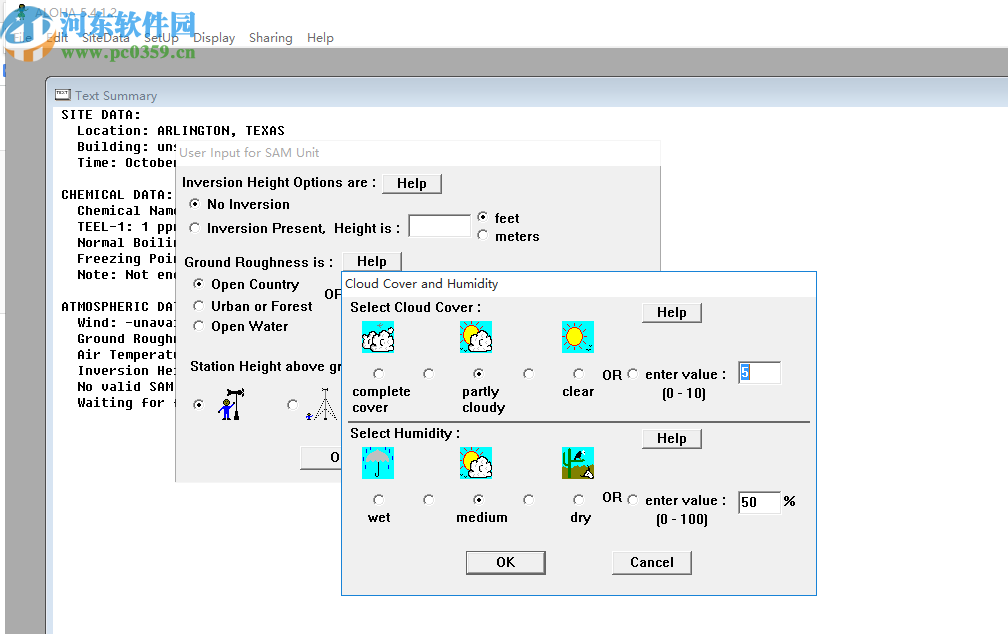1008x634 pixels.
Task: Click the inversion height input field
Action: [x=440, y=226]
